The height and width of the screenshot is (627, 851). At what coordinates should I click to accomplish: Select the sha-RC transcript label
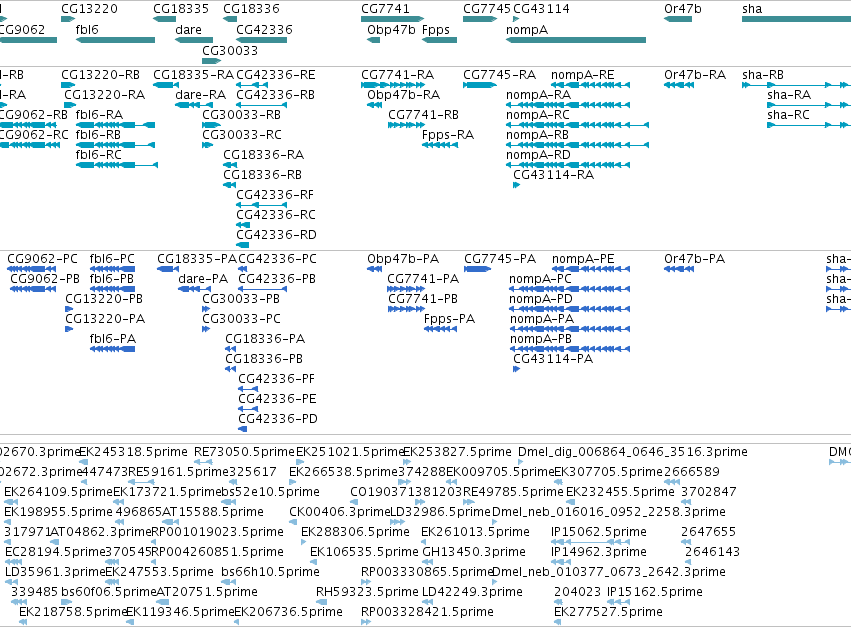point(788,115)
